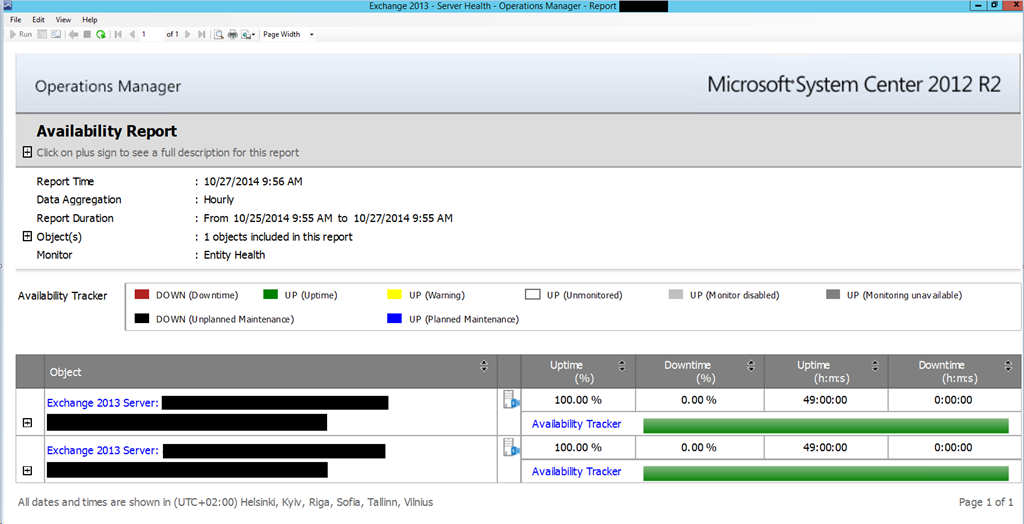Expand the first Exchange 2013 Server row
Image resolution: width=1024 pixels, height=524 pixels.
(27, 423)
